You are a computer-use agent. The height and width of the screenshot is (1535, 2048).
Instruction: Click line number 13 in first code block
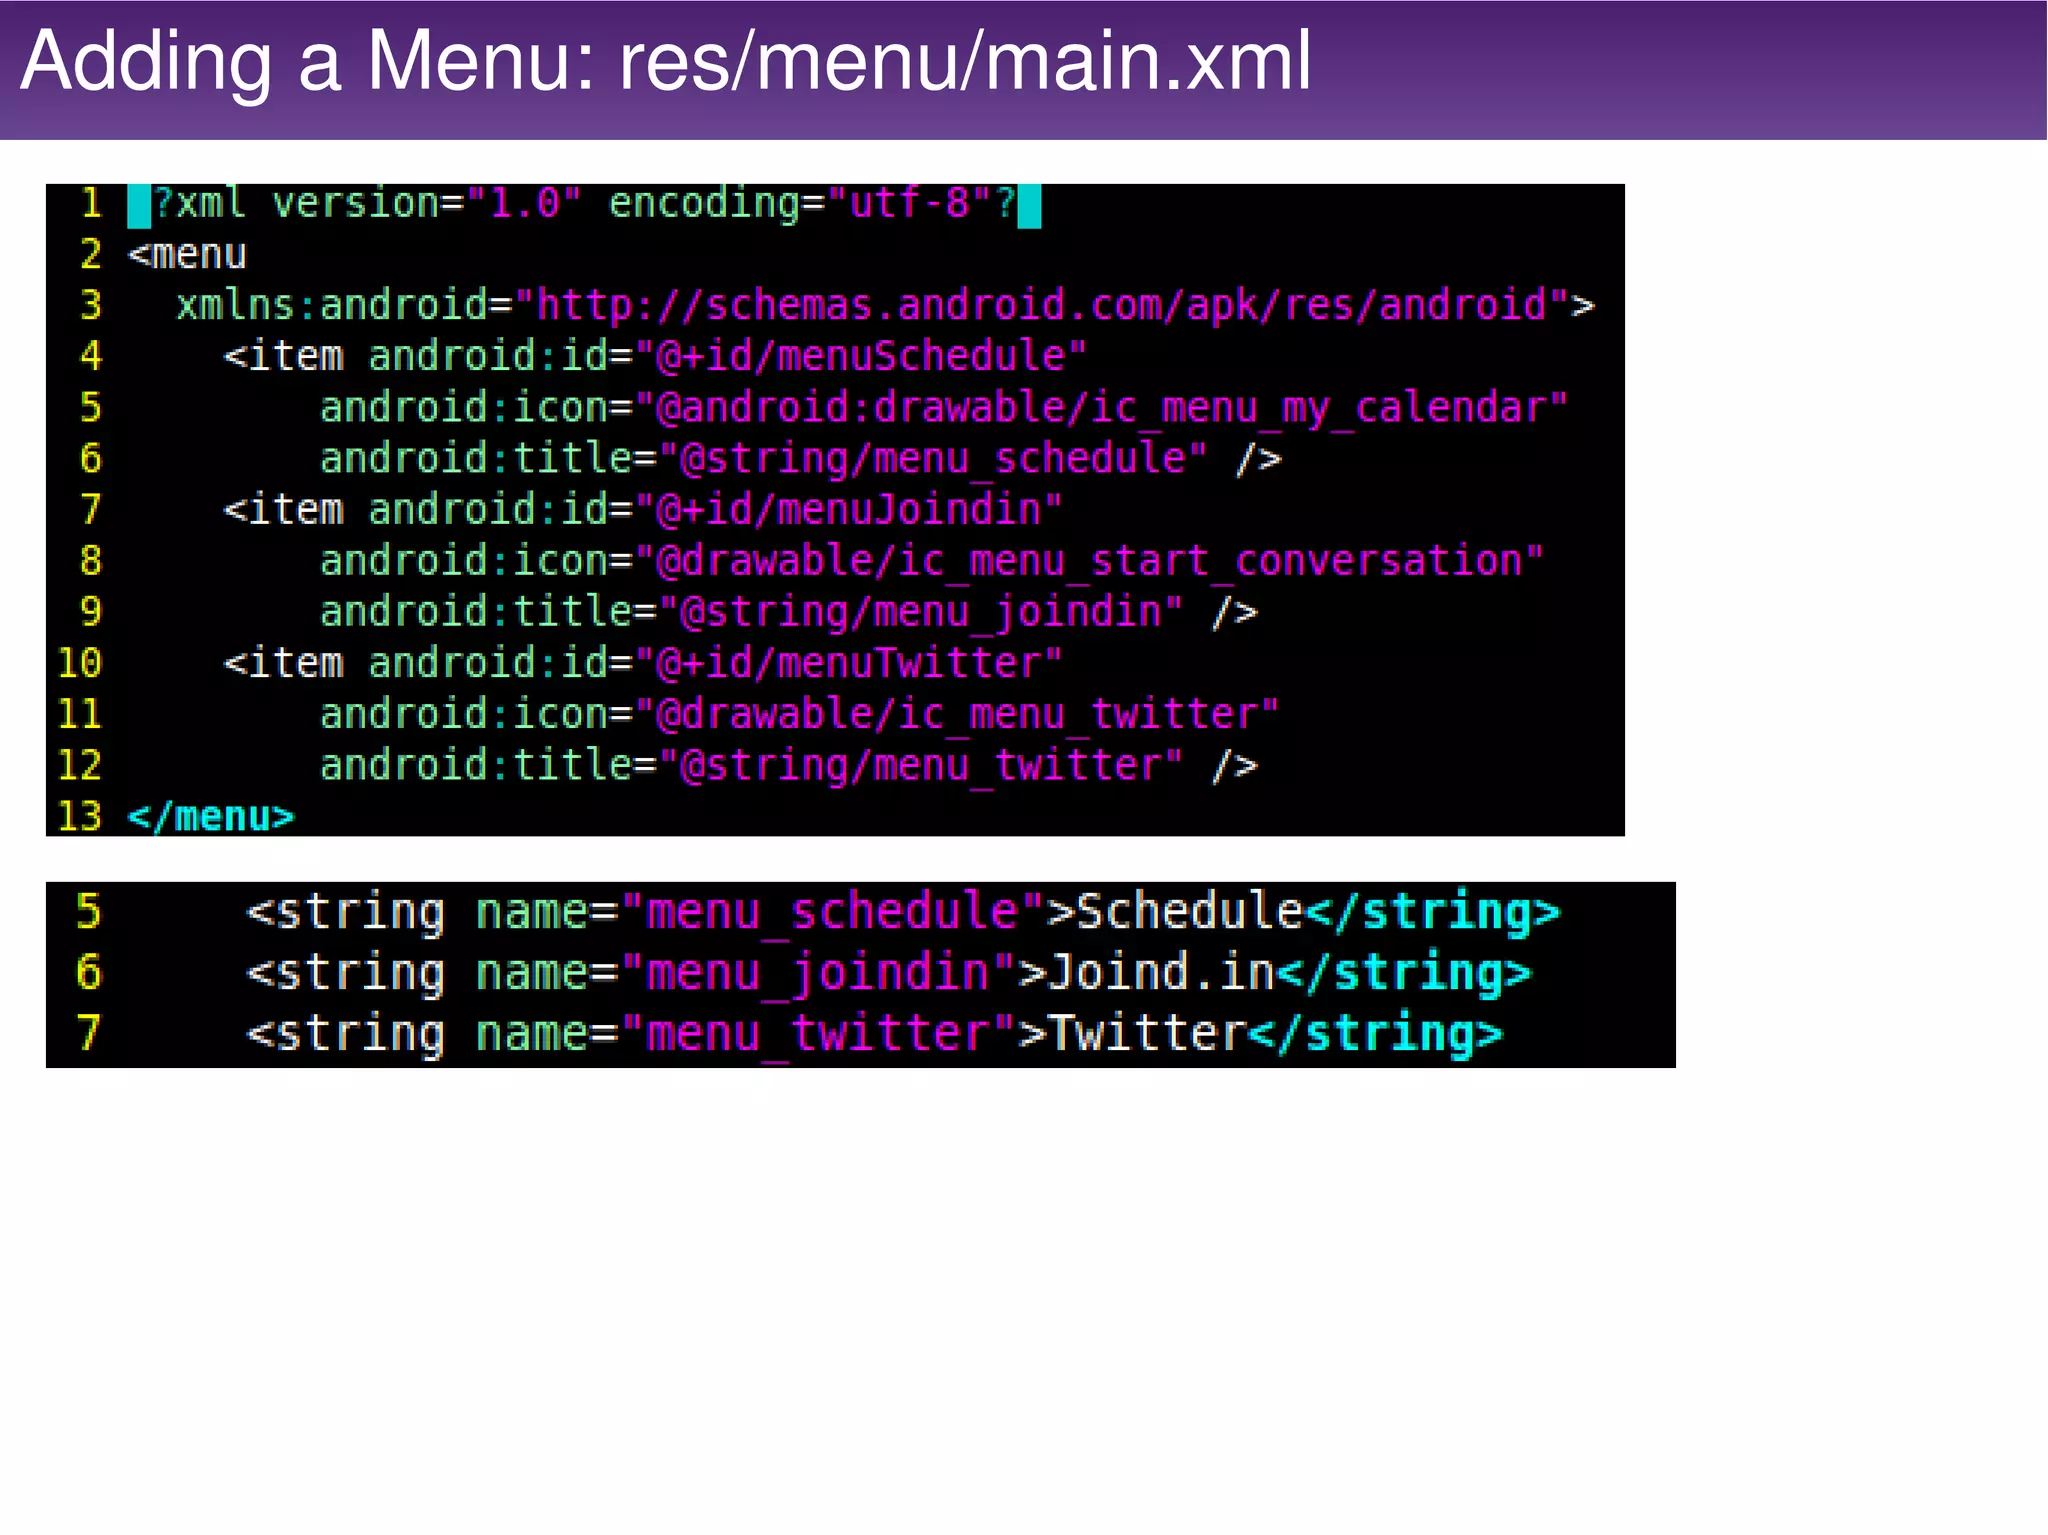(x=80, y=817)
